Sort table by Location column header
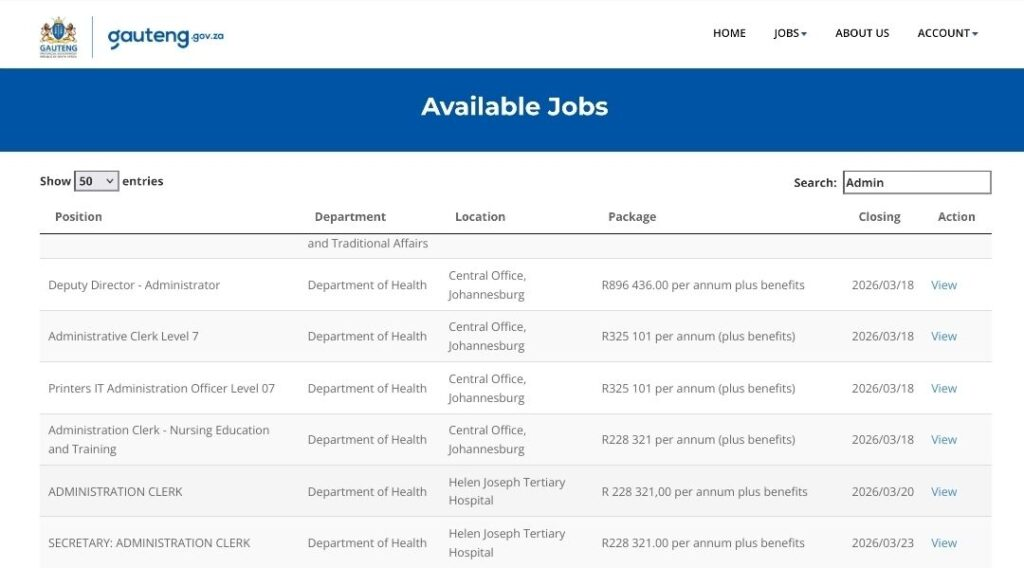 (x=480, y=217)
